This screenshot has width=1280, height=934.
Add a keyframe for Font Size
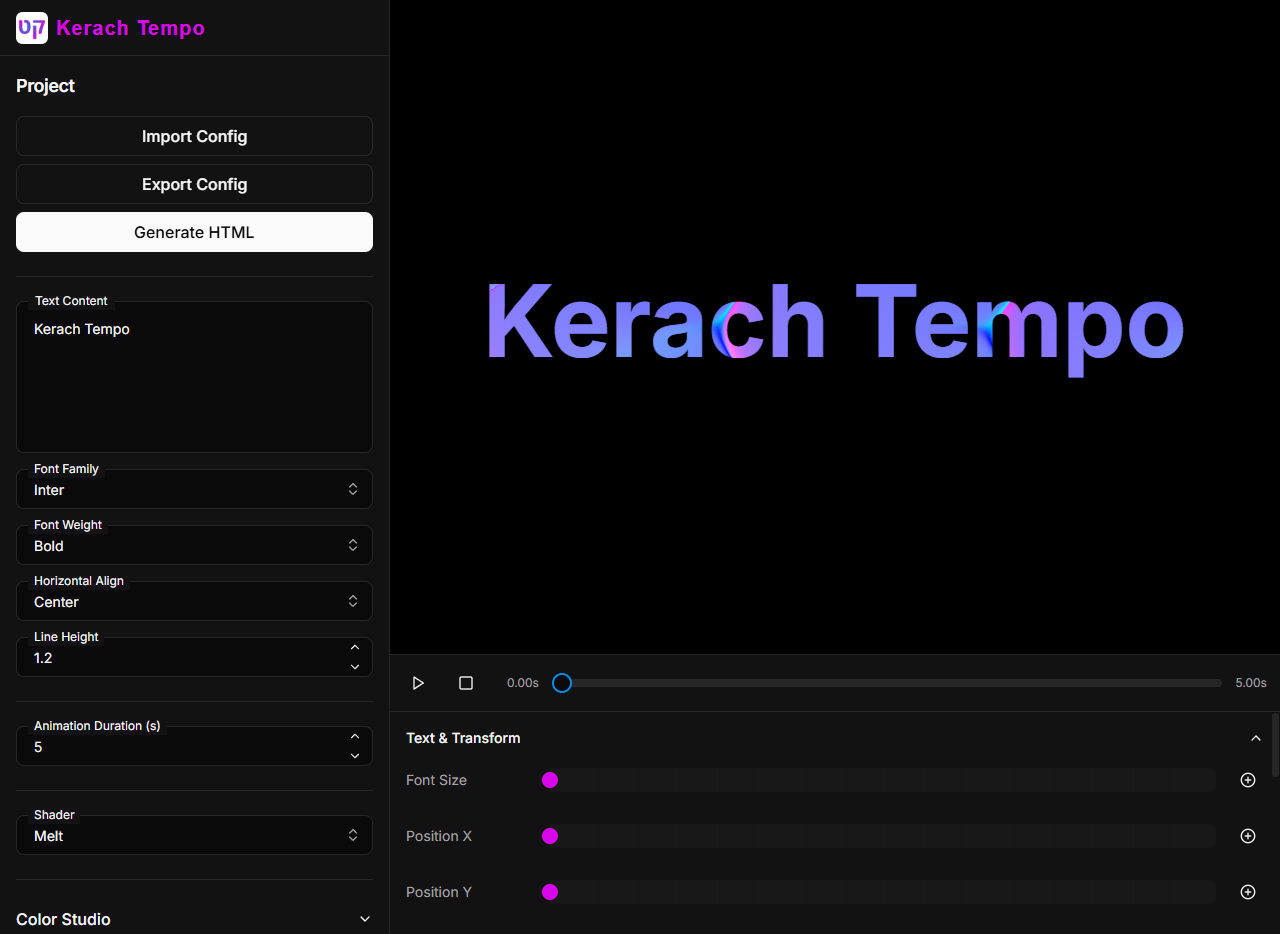pos(1247,780)
